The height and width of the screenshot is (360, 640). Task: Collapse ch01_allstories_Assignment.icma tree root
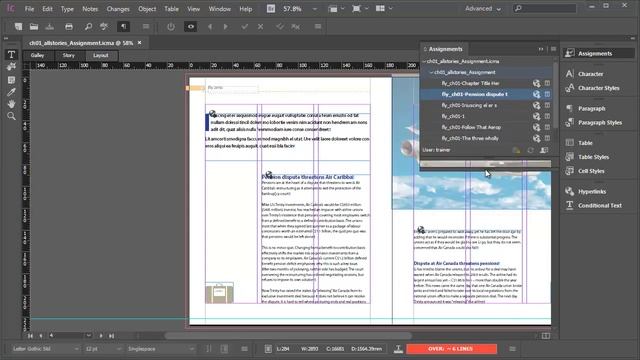pyautogui.click(x=424, y=61)
